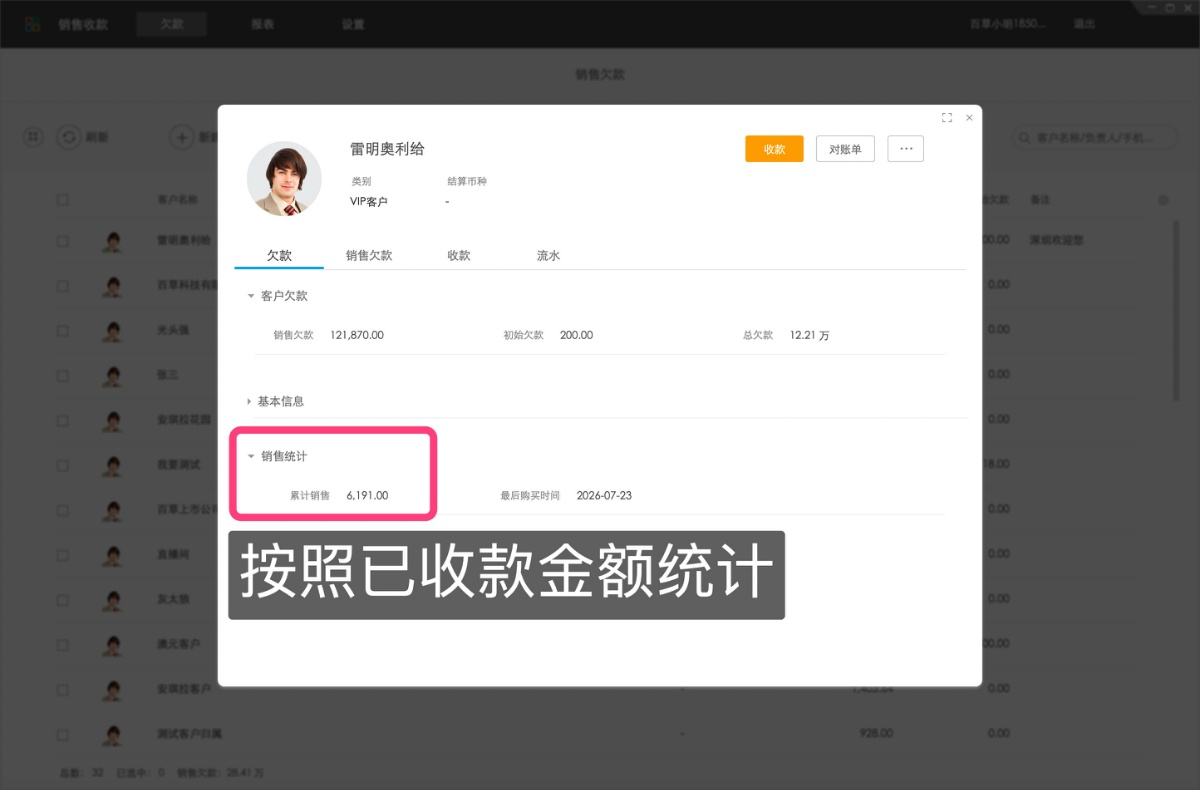The height and width of the screenshot is (790, 1200).
Task: Click the plus icon for 新增
Action: [181, 137]
